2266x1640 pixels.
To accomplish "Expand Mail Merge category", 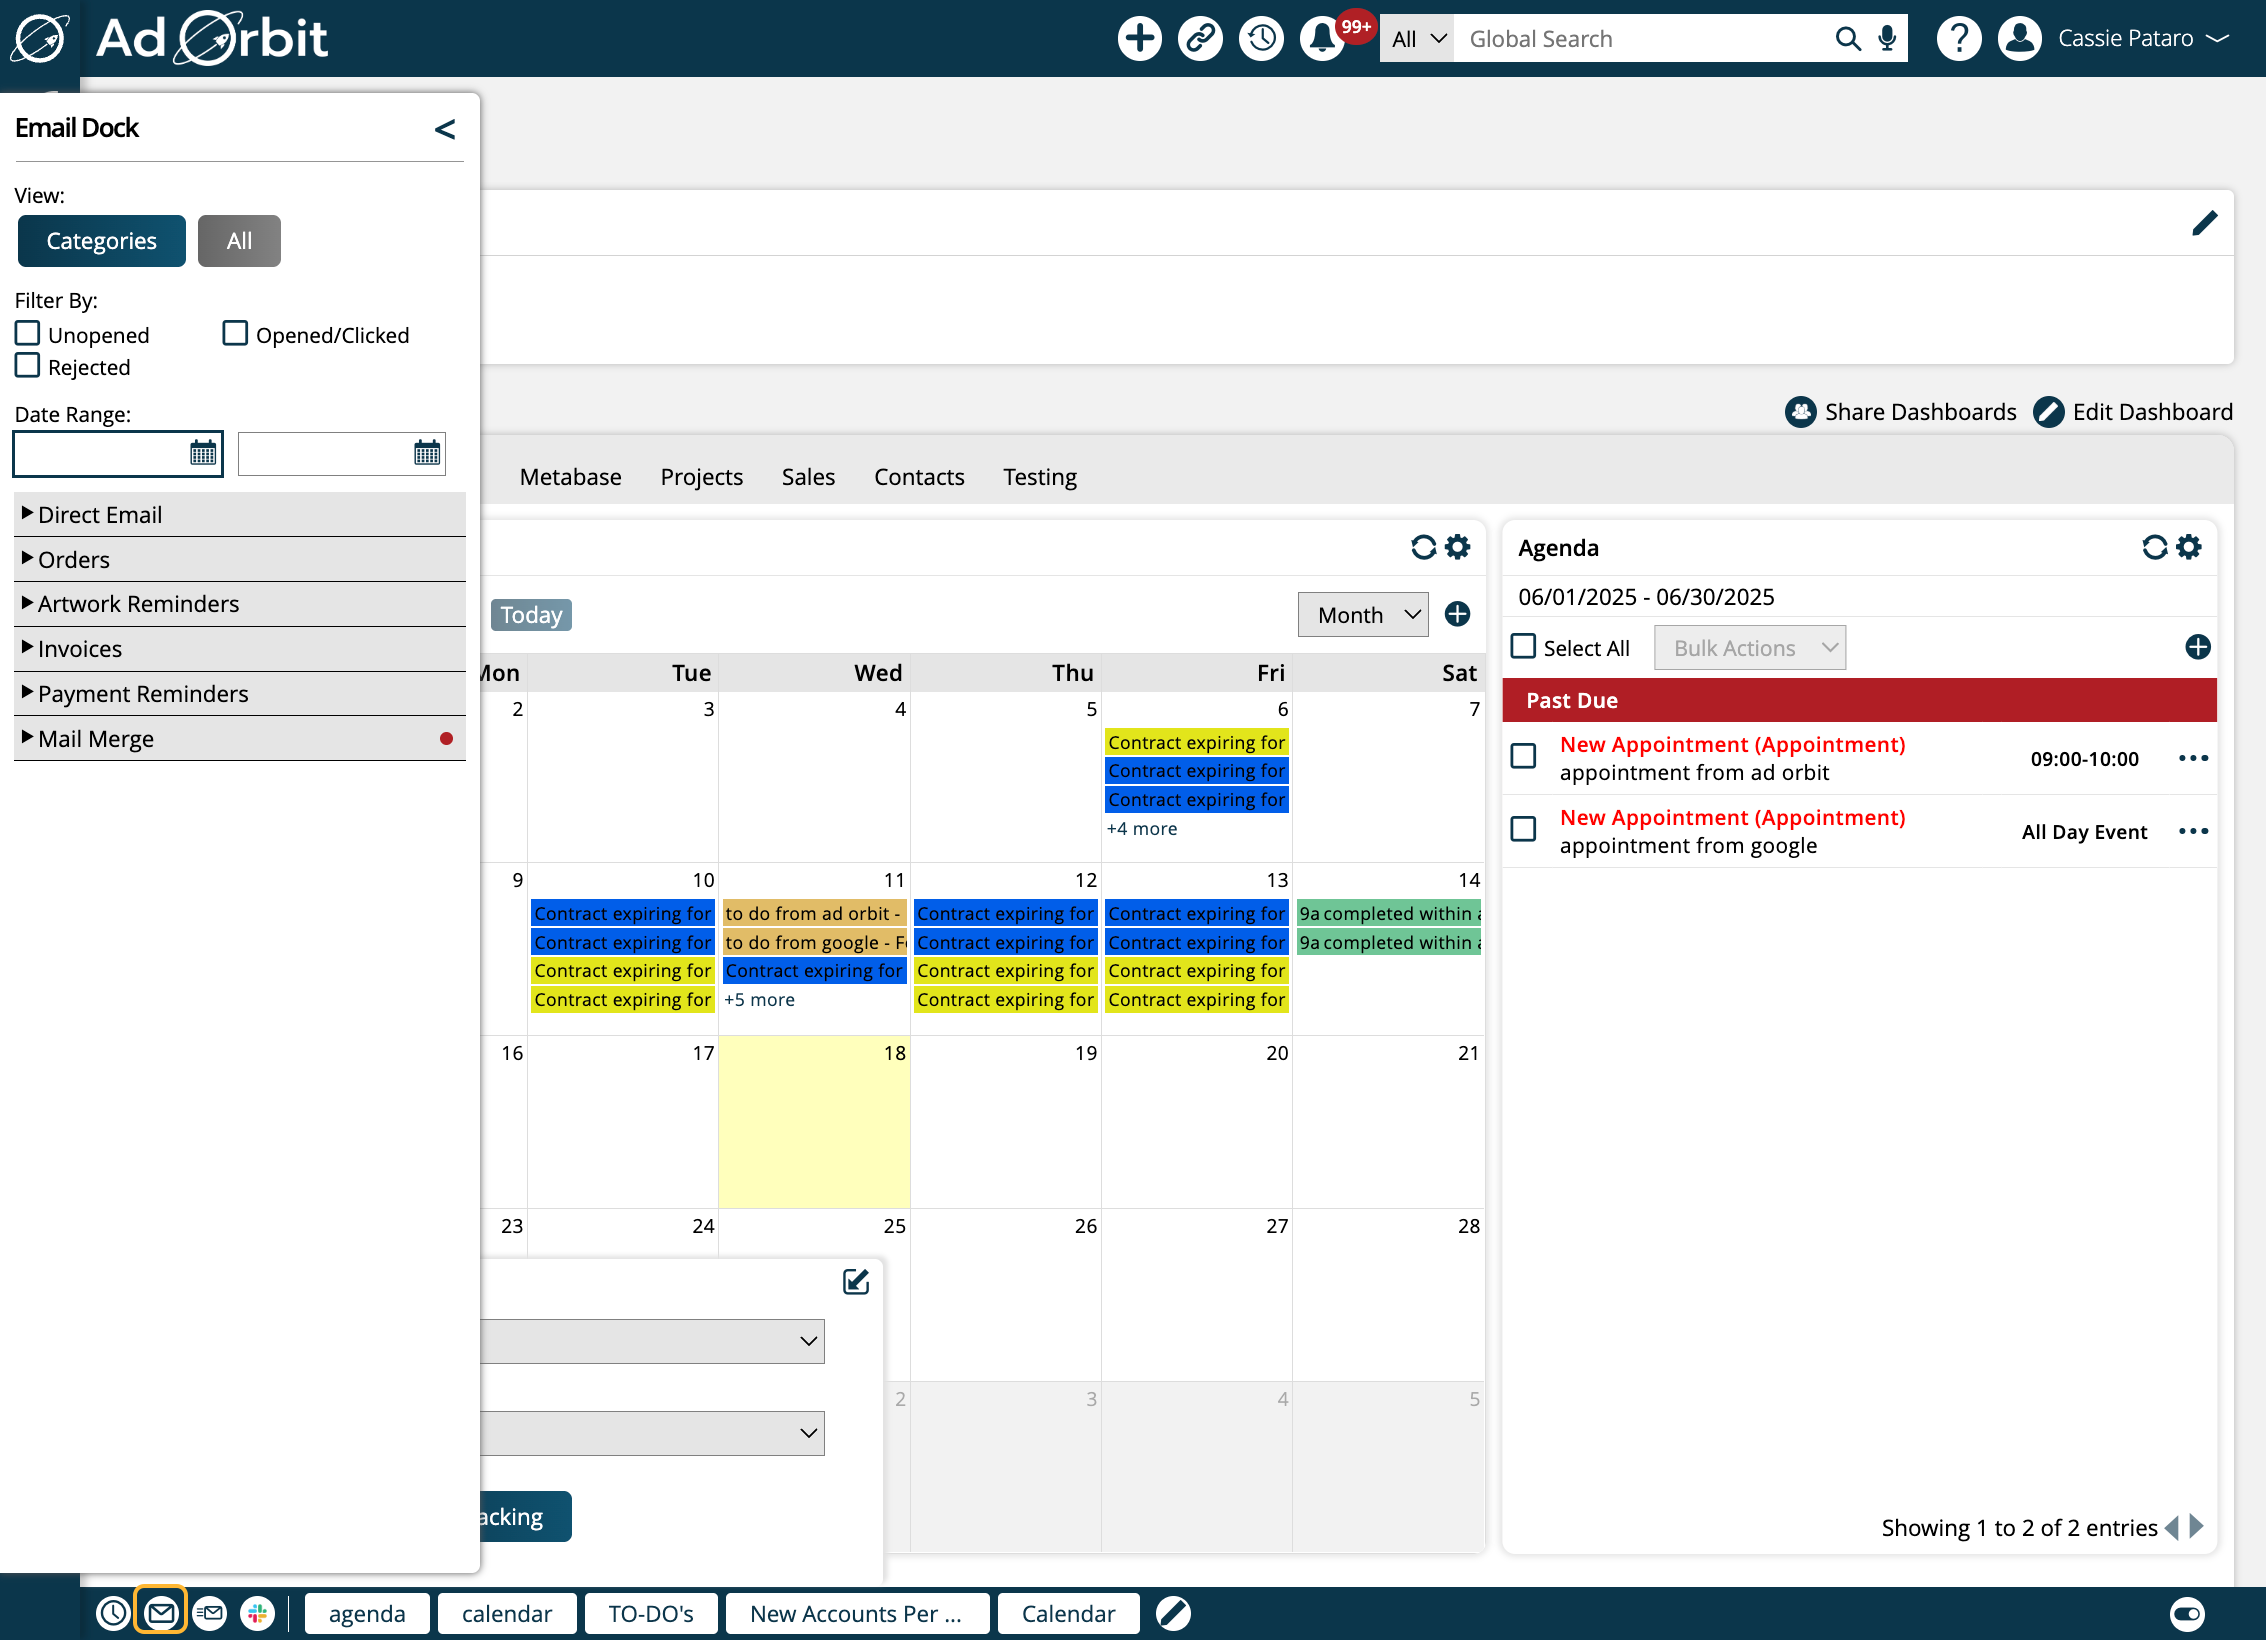I will pyautogui.click(x=240, y=738).
